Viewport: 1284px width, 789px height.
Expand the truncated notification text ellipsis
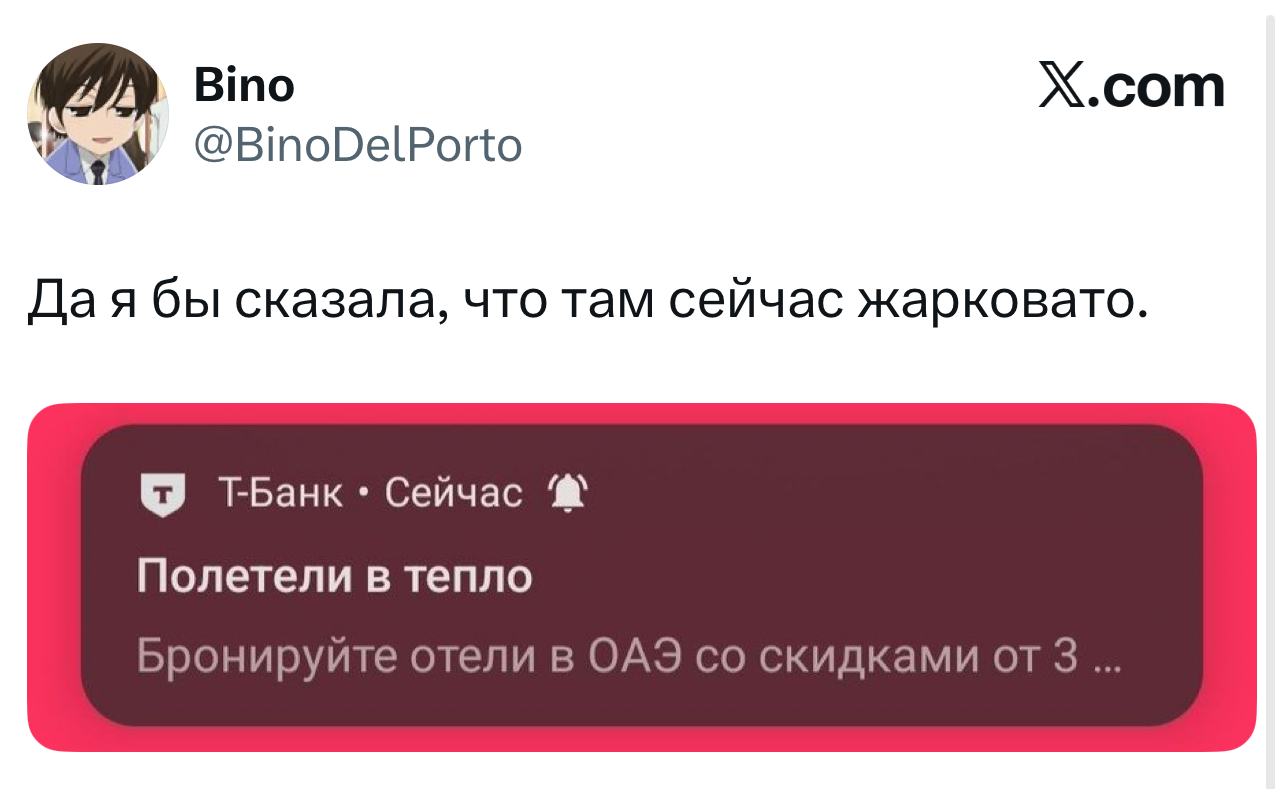[x=1106, y=663]
